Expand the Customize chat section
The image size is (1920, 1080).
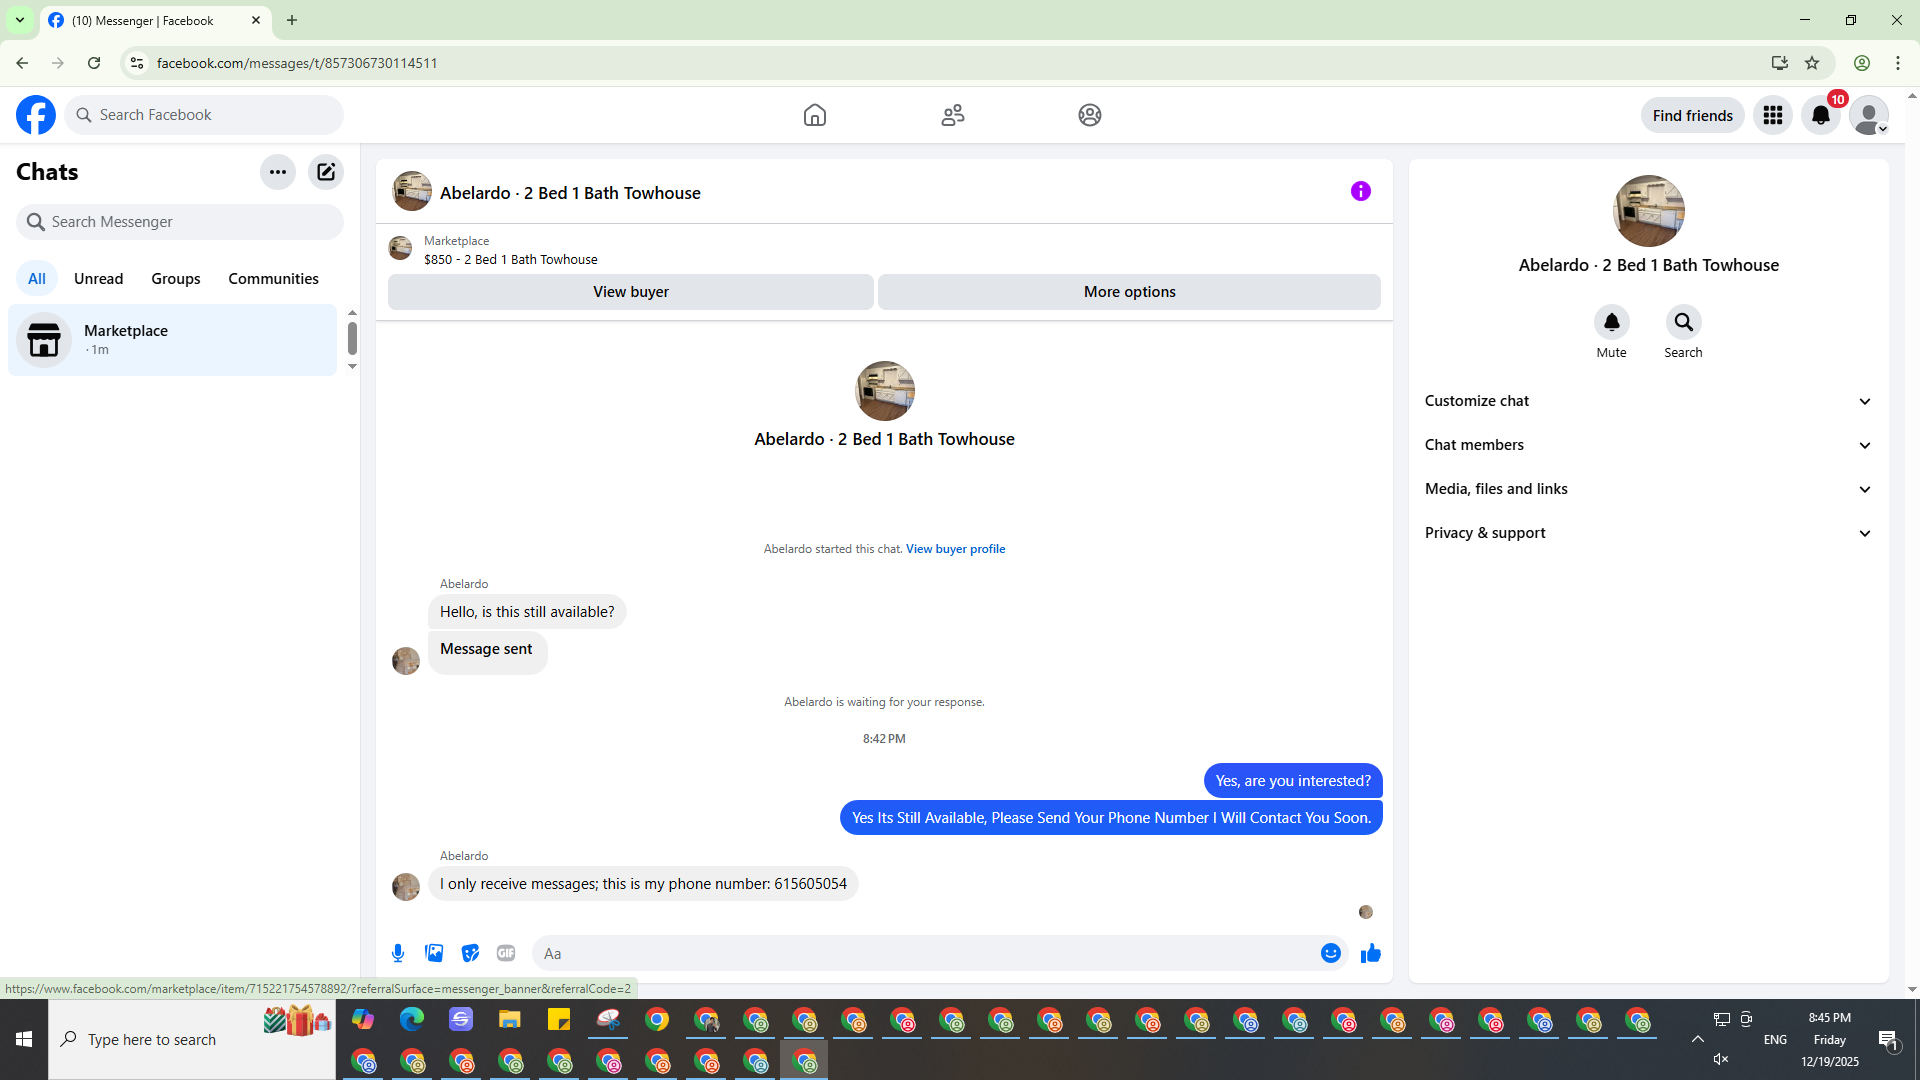coord(1648,401)
